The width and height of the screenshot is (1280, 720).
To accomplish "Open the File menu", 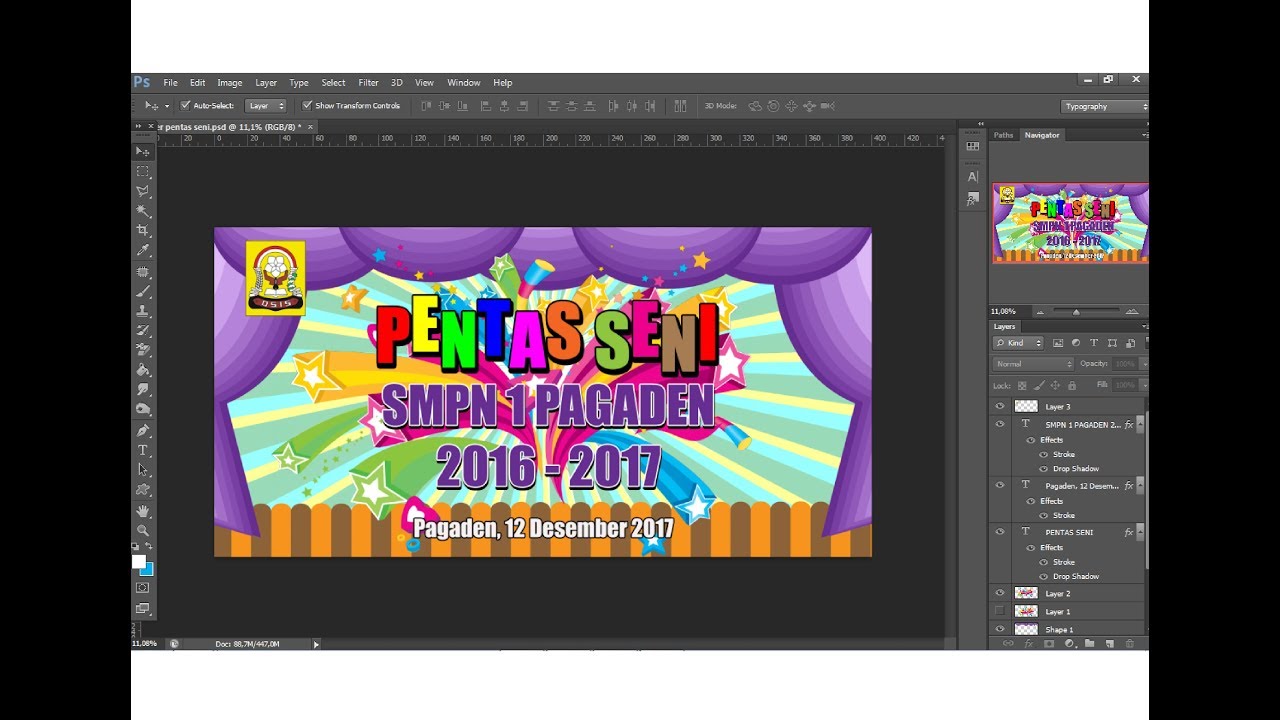I will [x=170, y=83].
